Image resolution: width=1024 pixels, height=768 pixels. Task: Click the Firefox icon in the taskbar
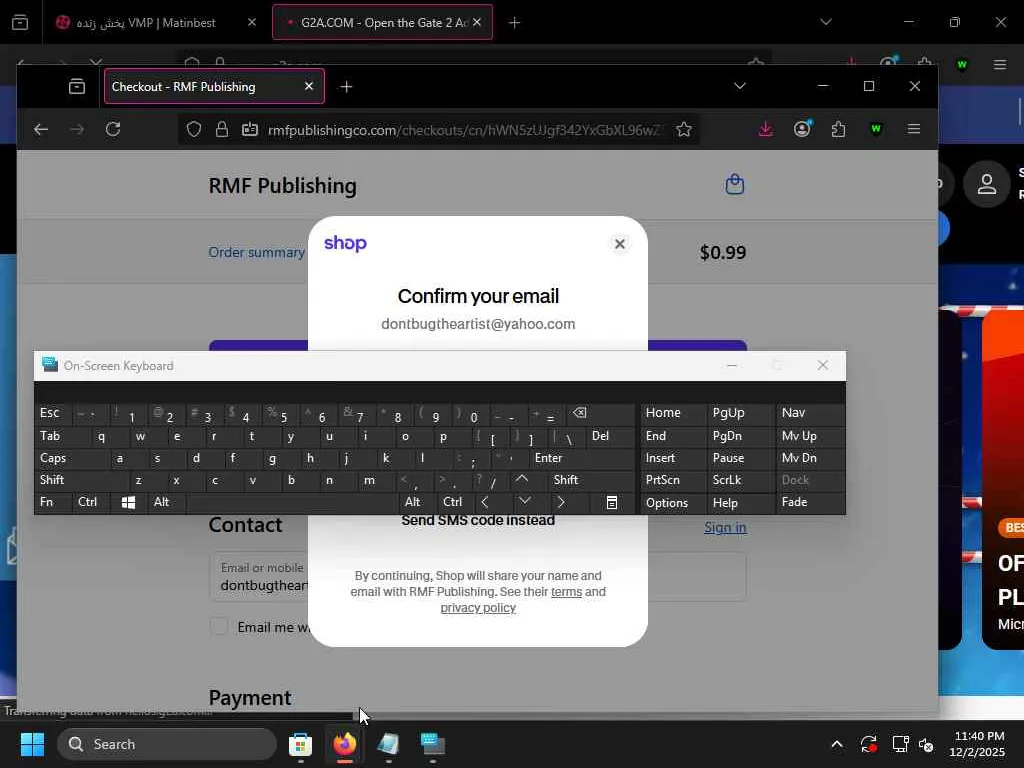pos(345,744)
